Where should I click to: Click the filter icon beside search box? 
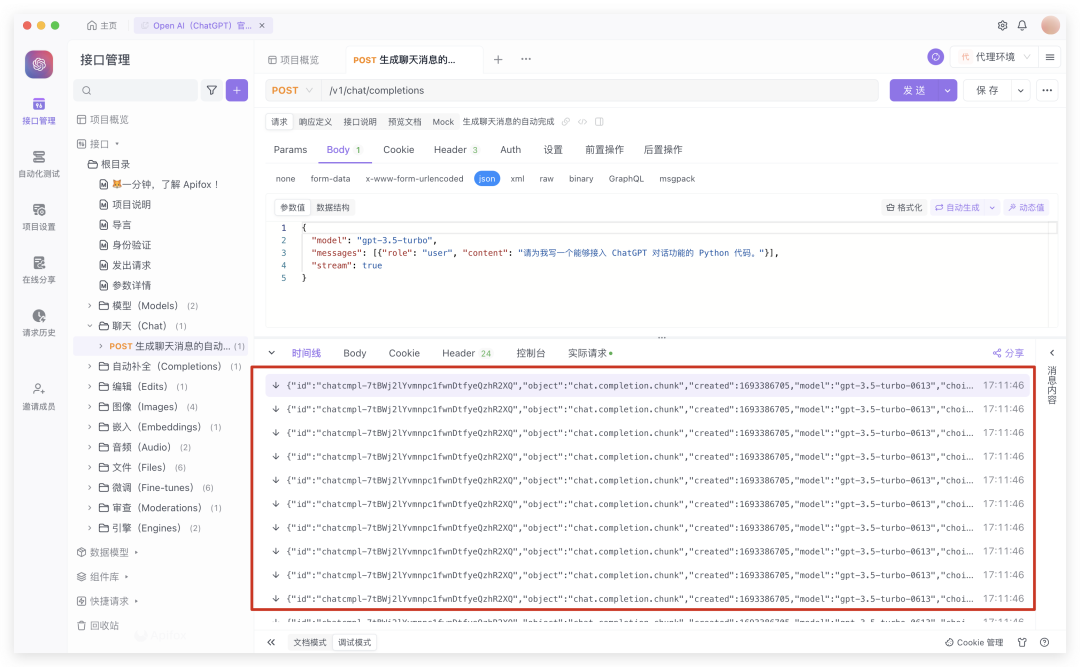tap(212, 90)
